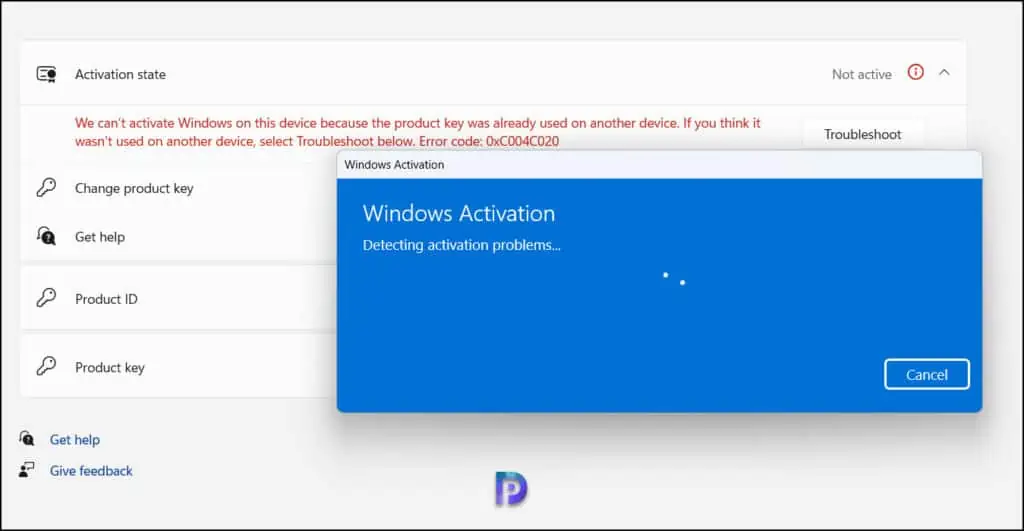Click the Troubleshoot button
Viewport: 1024px width, 531px height.
[862, 134]
